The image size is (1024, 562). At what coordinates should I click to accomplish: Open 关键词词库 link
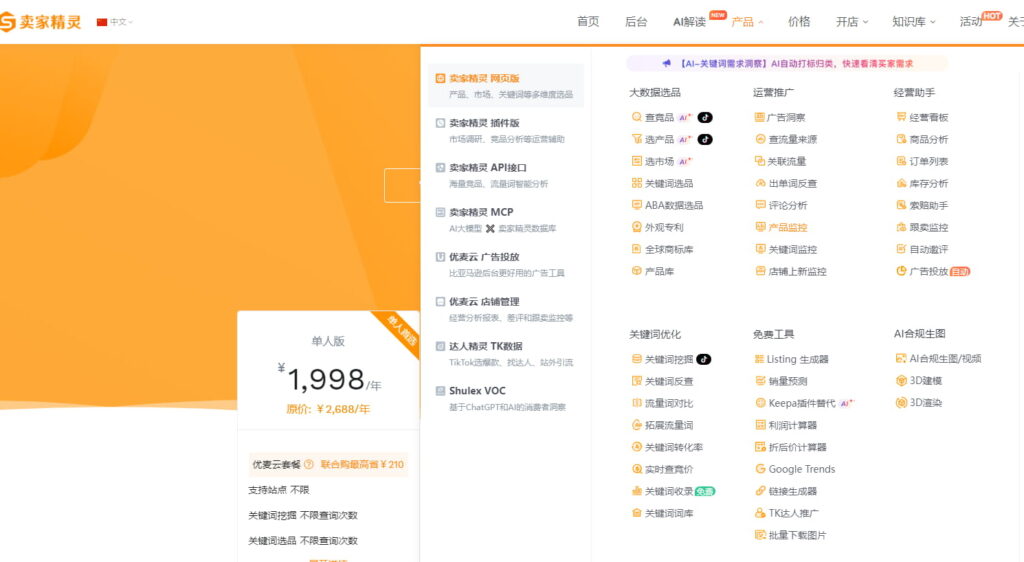(669, 514)
